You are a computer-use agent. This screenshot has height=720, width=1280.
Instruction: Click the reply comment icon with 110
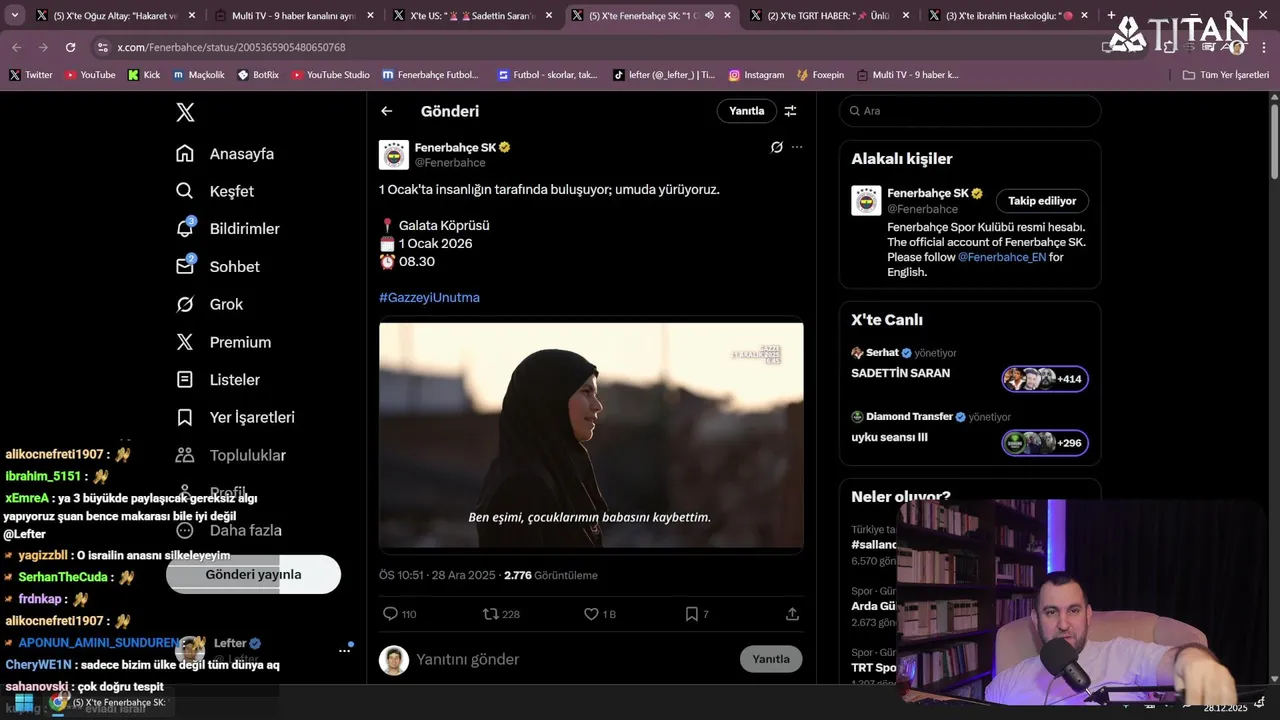click(x=390, y=614)
